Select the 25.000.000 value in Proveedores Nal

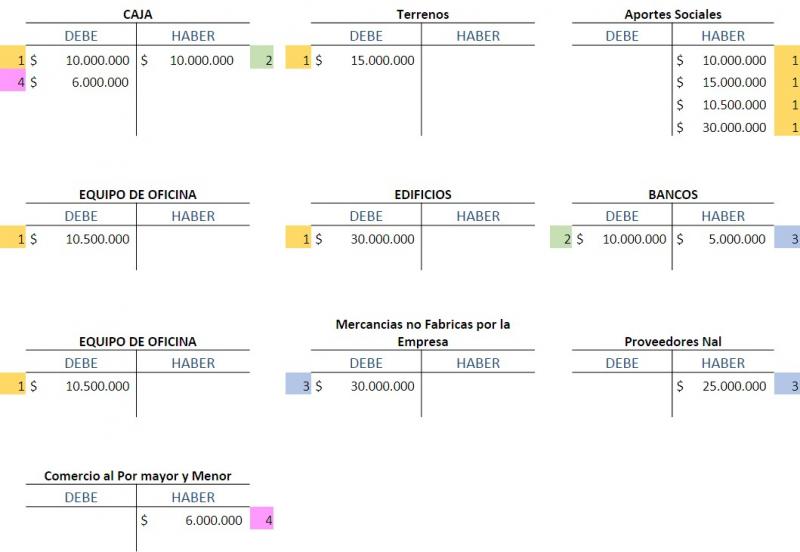(732, 386)
